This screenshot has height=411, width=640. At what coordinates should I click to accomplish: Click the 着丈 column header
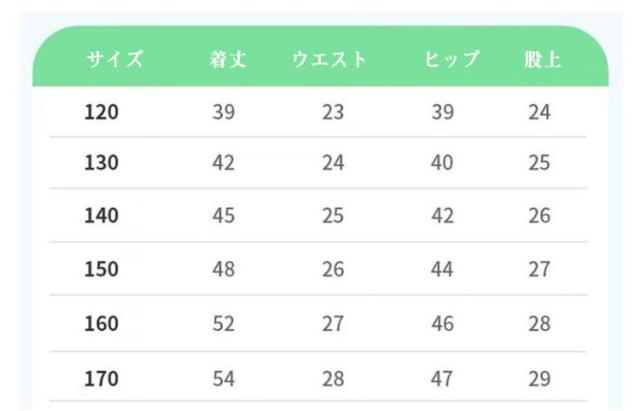[x=223, y=59]
